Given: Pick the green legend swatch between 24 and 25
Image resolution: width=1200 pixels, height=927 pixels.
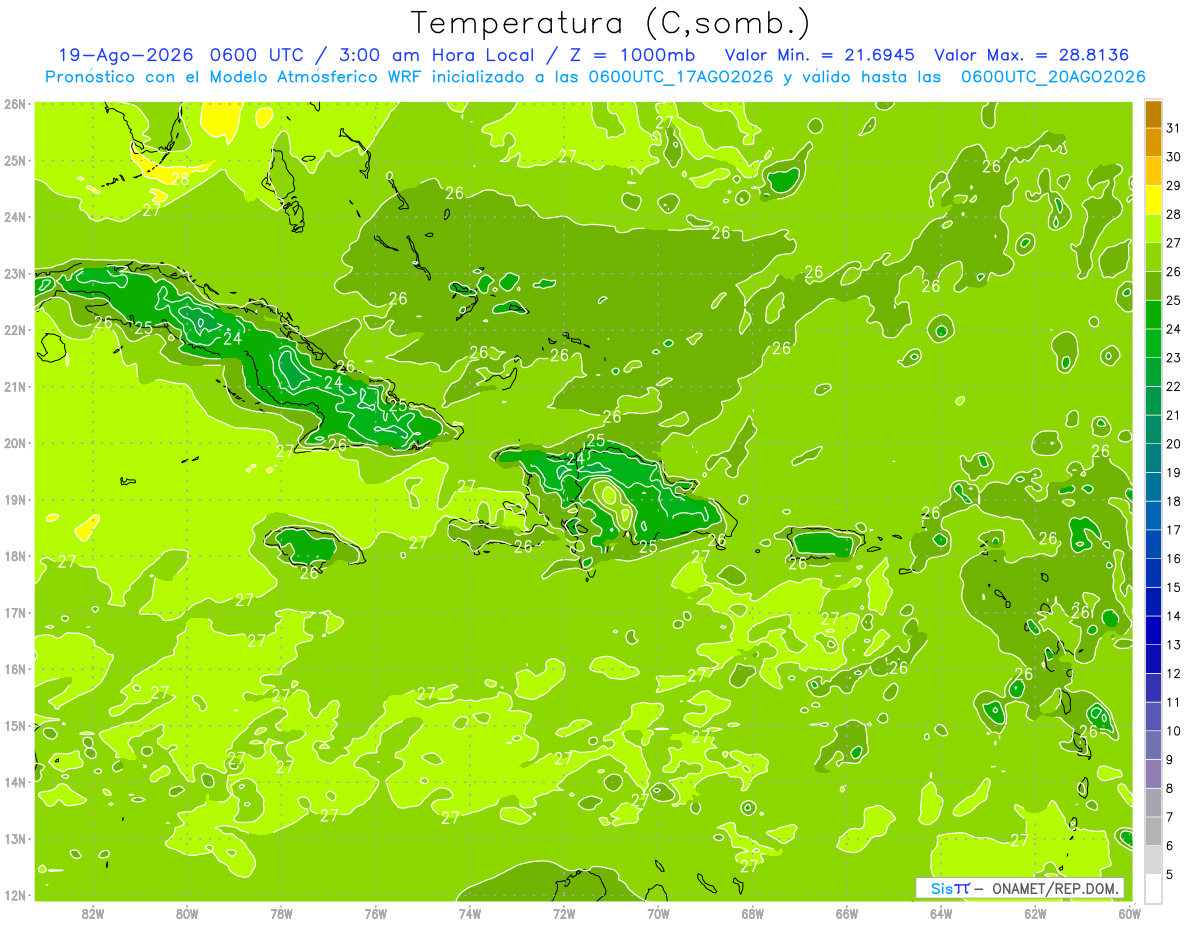Looking at the screenshot, I should pos(1153,315).
